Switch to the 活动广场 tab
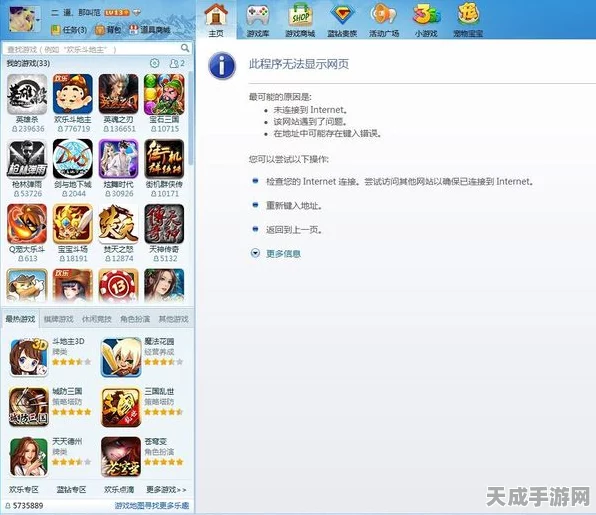The height and width of the screenshot is (515, 596). [x=384, y=20]
